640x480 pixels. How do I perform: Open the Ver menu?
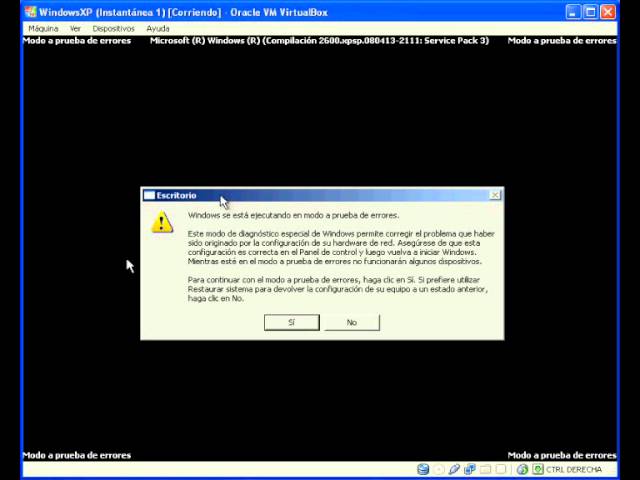(x=75, y=29)
